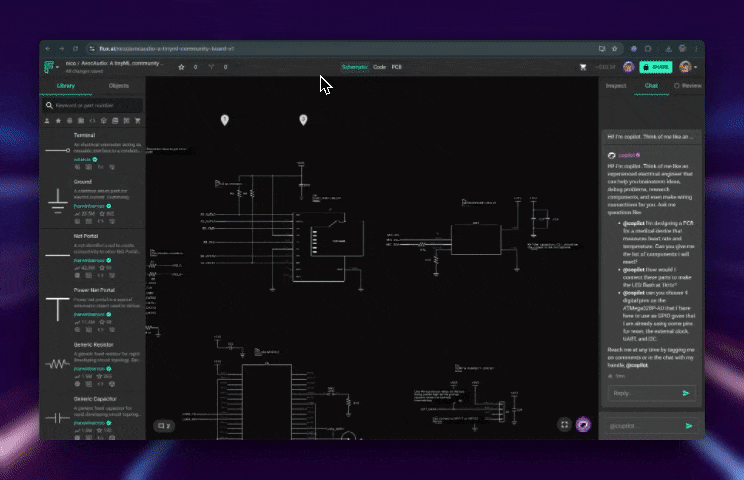Screen dimensions: 744x480
Task: Open the Inspect tab
Action: click(x=616, y=86)
